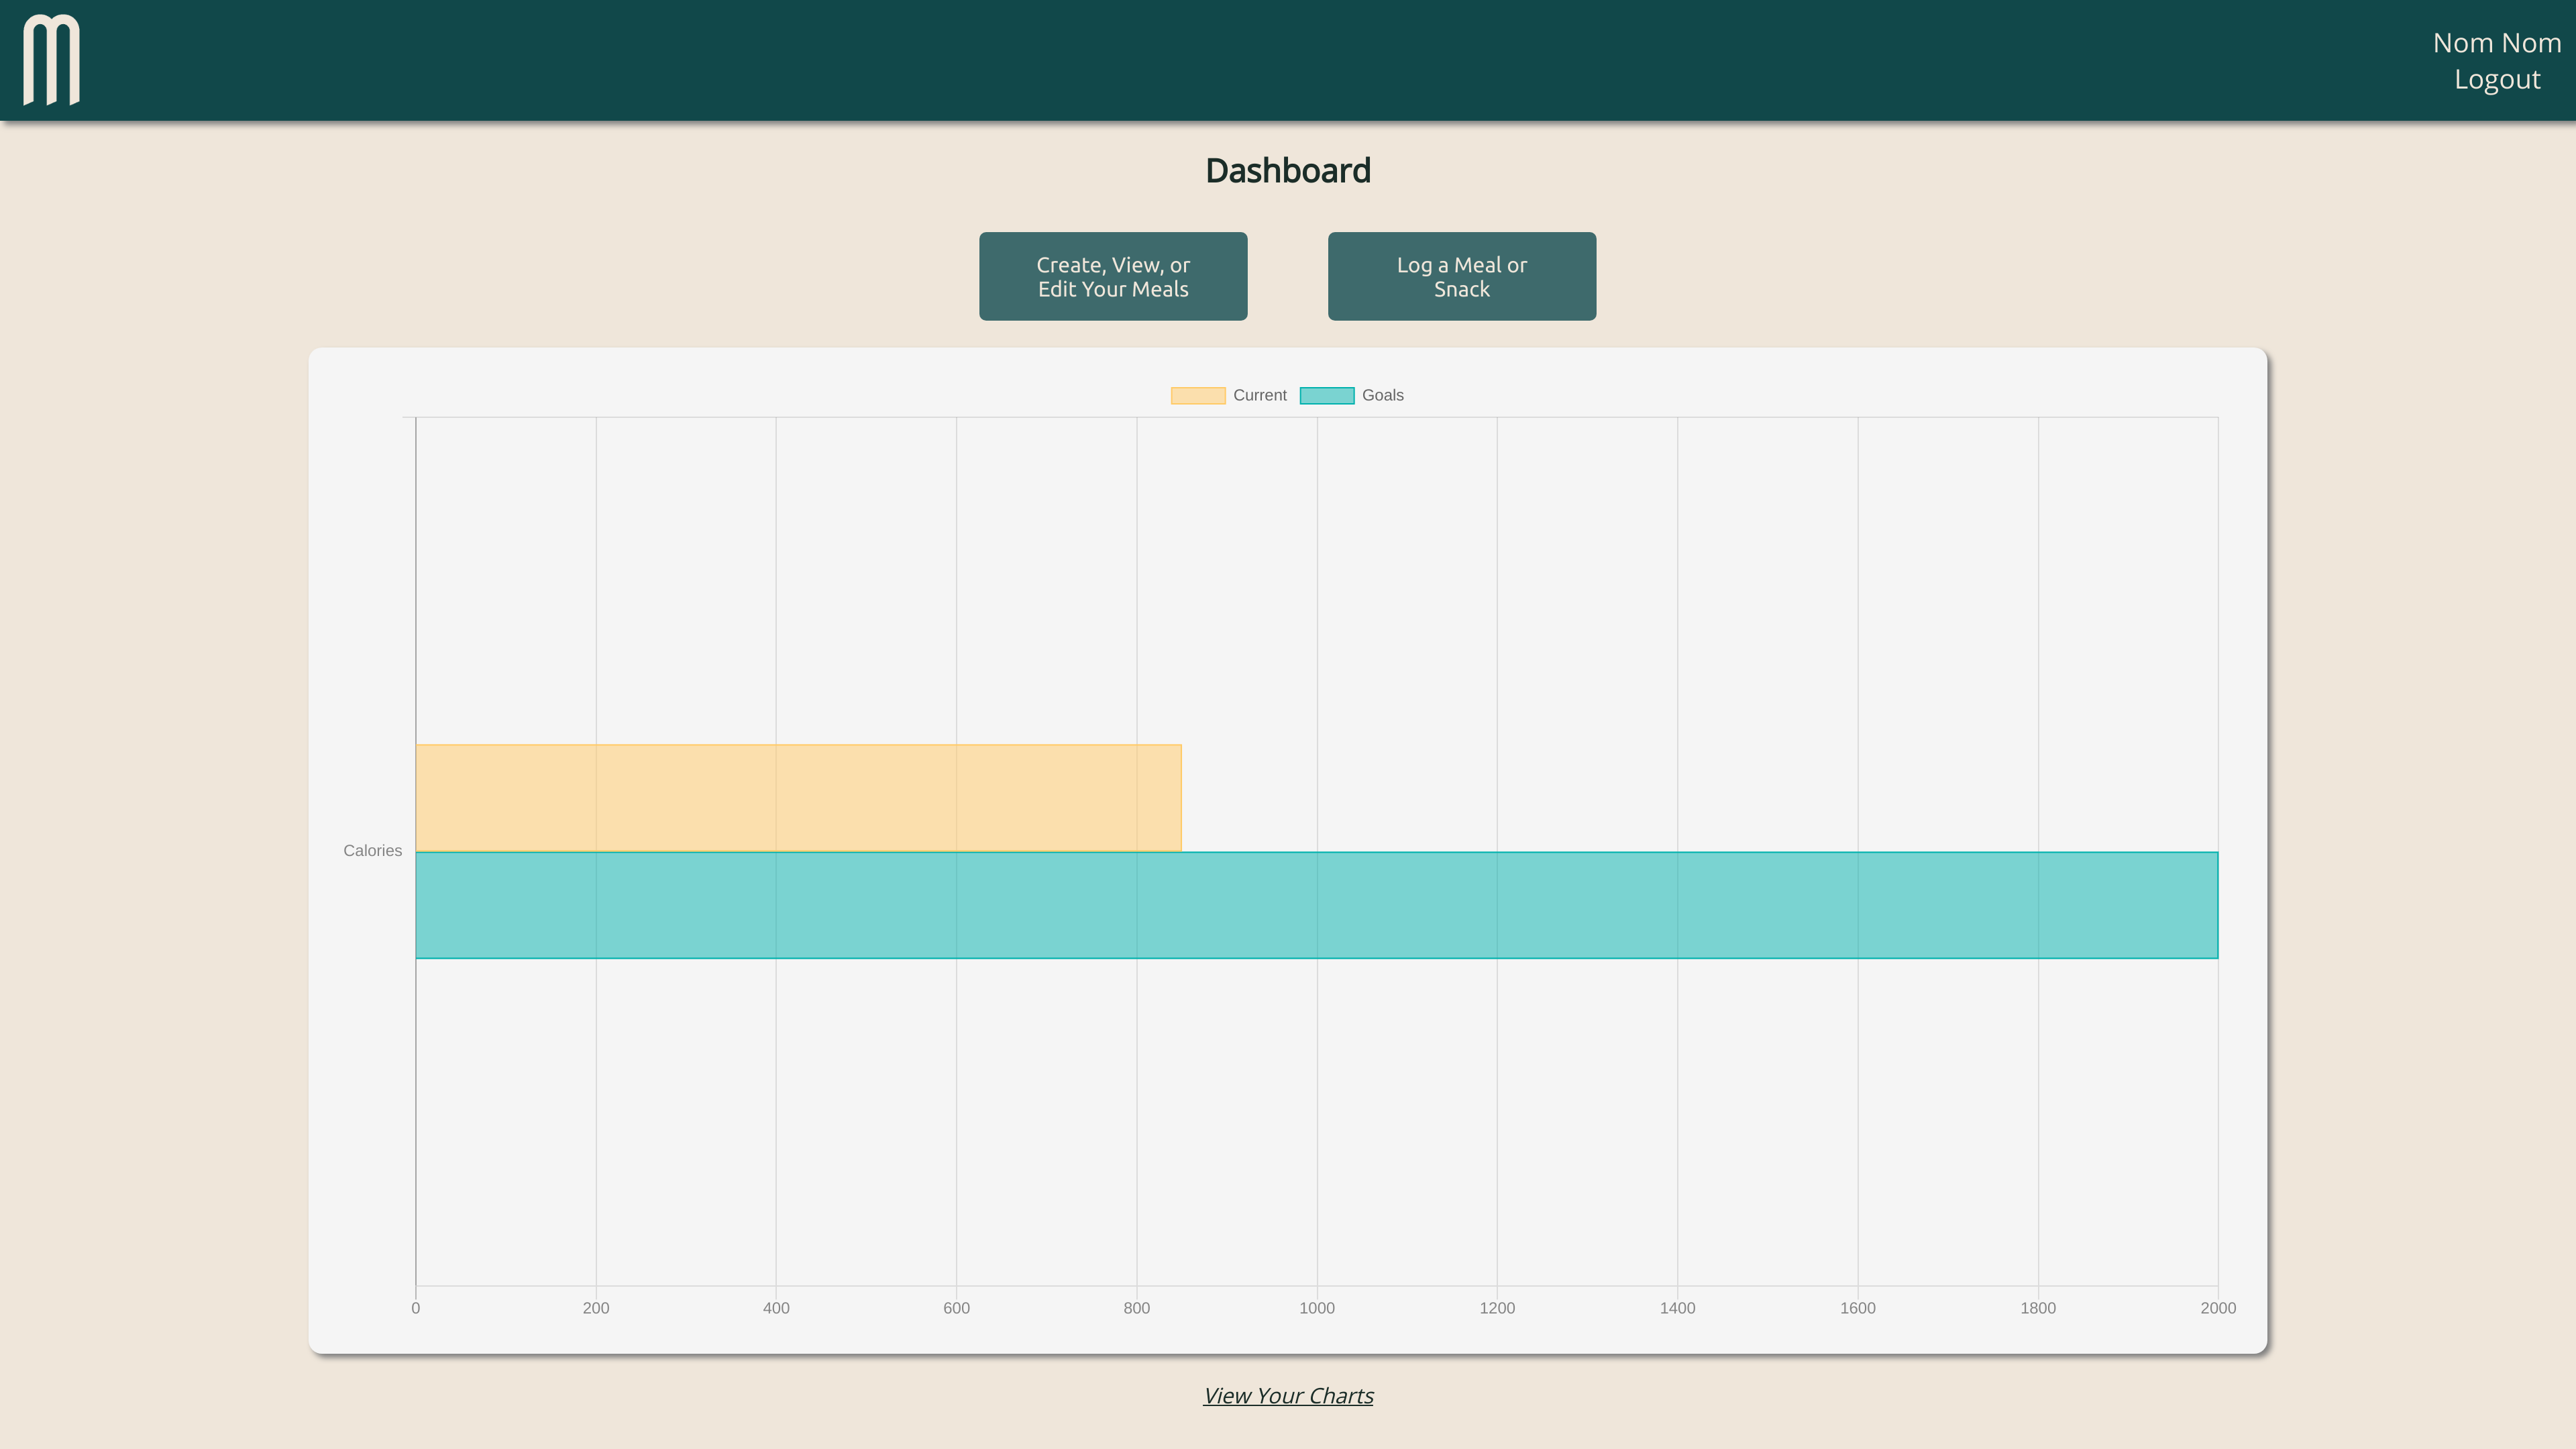Open the View Your Charts link
Screen dimensions: 2576x1449
[x=1288, y=1395]
